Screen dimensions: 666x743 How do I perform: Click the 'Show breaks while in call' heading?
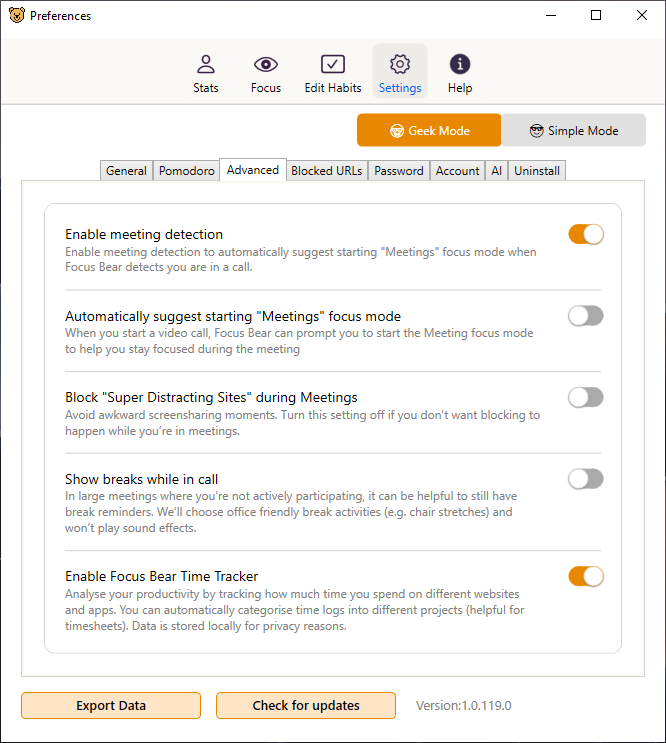click(x=142, y=479)
